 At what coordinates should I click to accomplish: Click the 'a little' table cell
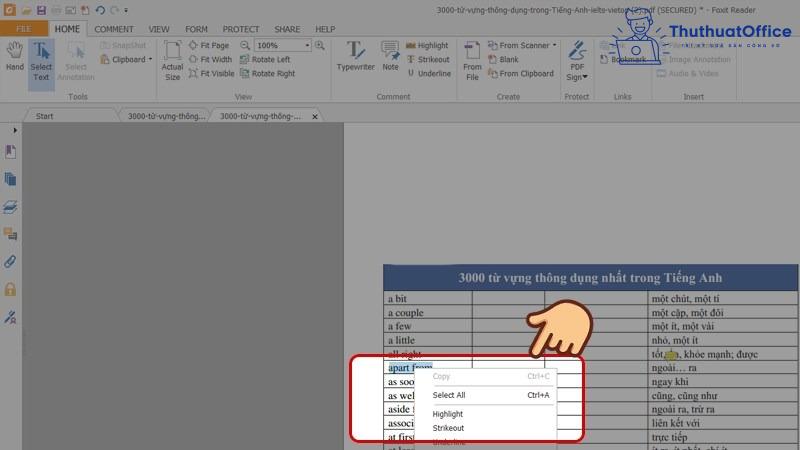pos(428,340)
